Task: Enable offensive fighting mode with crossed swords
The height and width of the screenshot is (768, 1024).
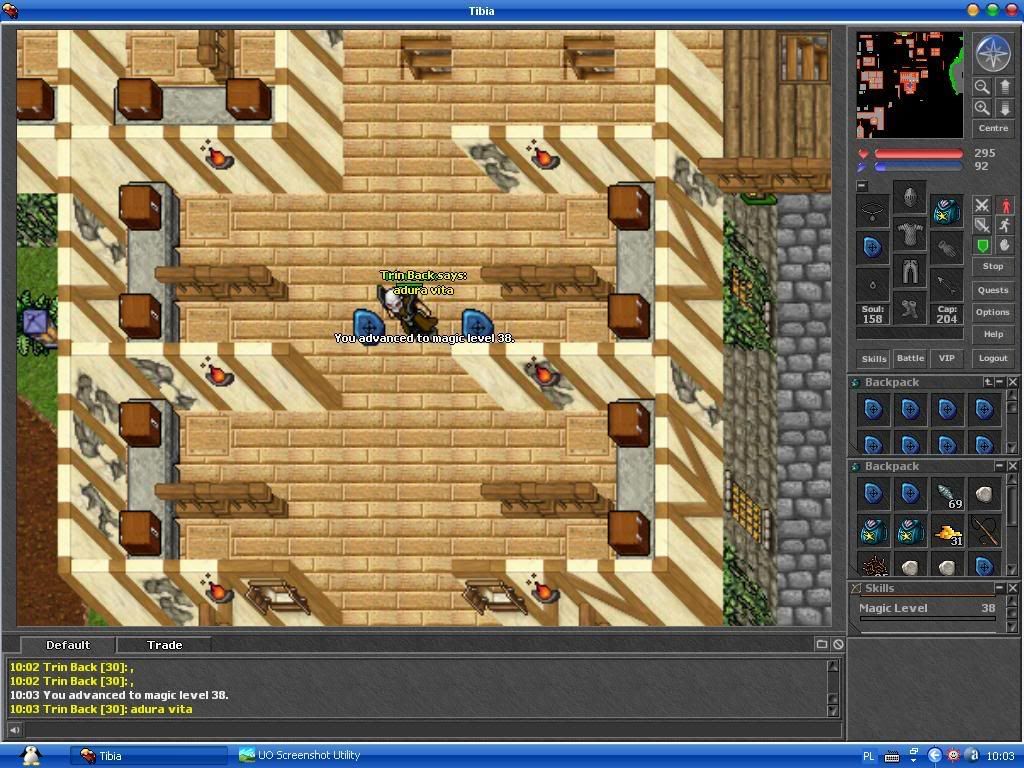Action: click(x=982, y=205)
